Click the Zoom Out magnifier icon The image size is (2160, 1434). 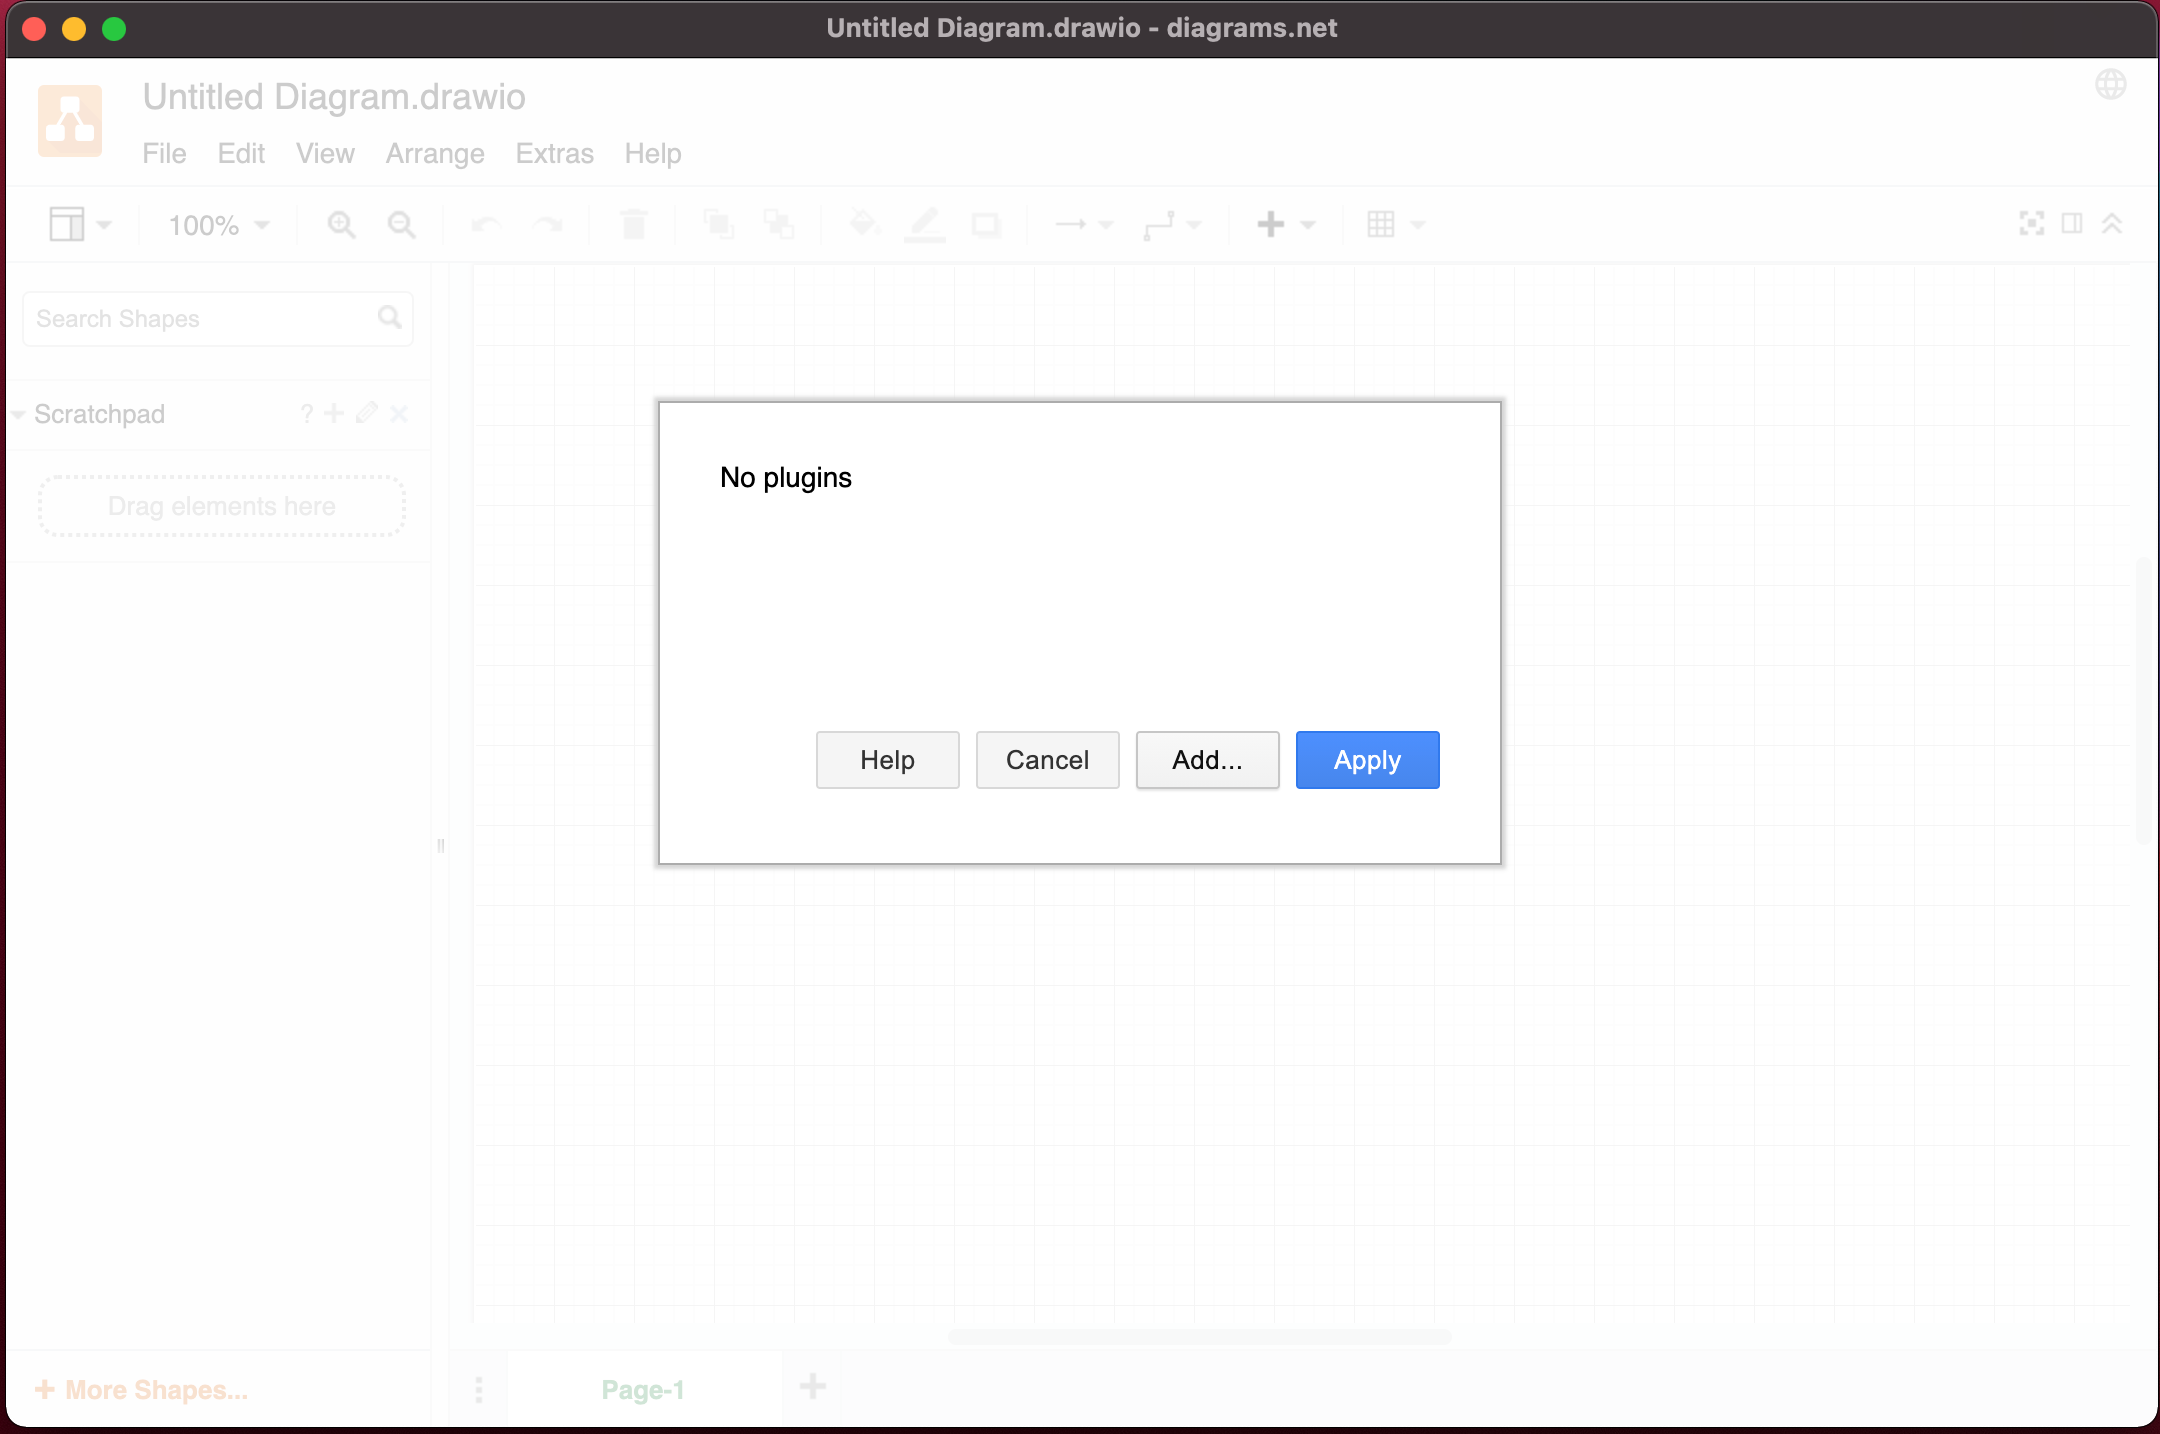pyautogui.click(x=401, y=224)
